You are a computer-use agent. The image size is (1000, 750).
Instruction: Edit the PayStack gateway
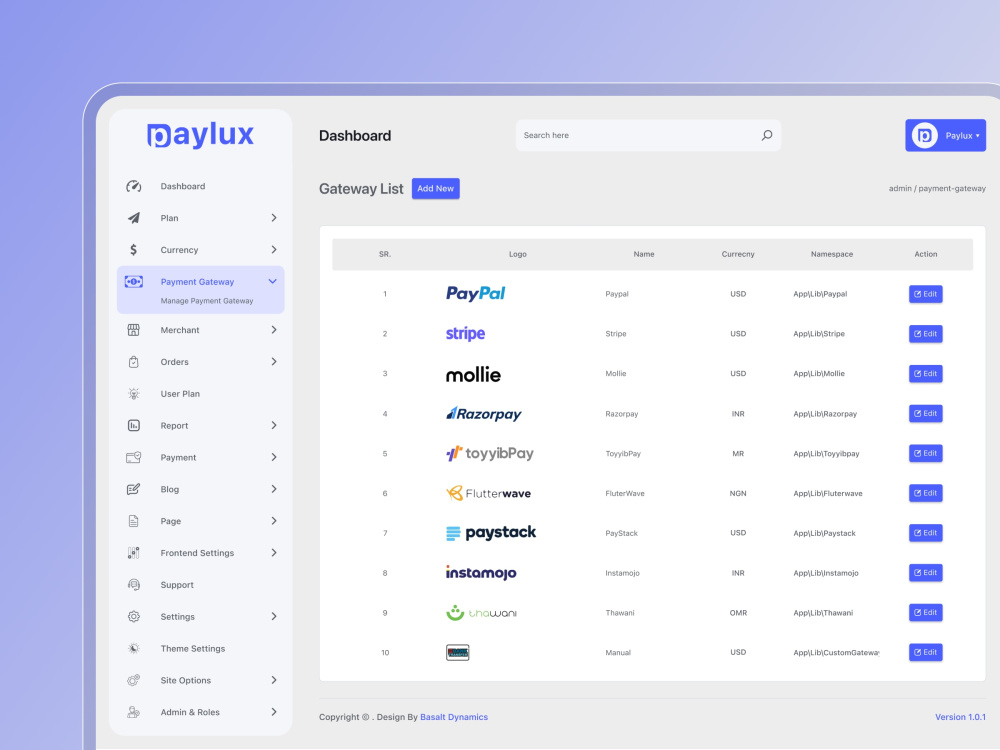(925, 533)
